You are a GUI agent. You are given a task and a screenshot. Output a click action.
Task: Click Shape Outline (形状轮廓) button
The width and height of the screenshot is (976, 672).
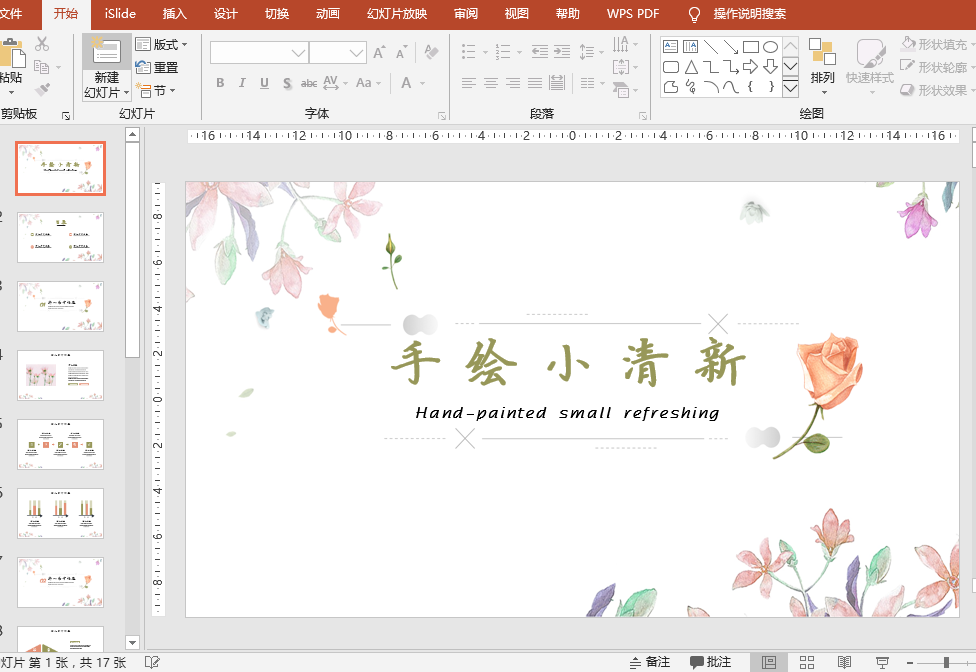(935, 67)
